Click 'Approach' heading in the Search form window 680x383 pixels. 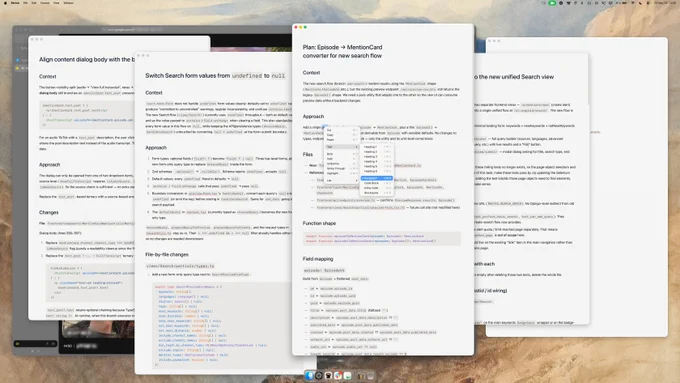(156, 147)
